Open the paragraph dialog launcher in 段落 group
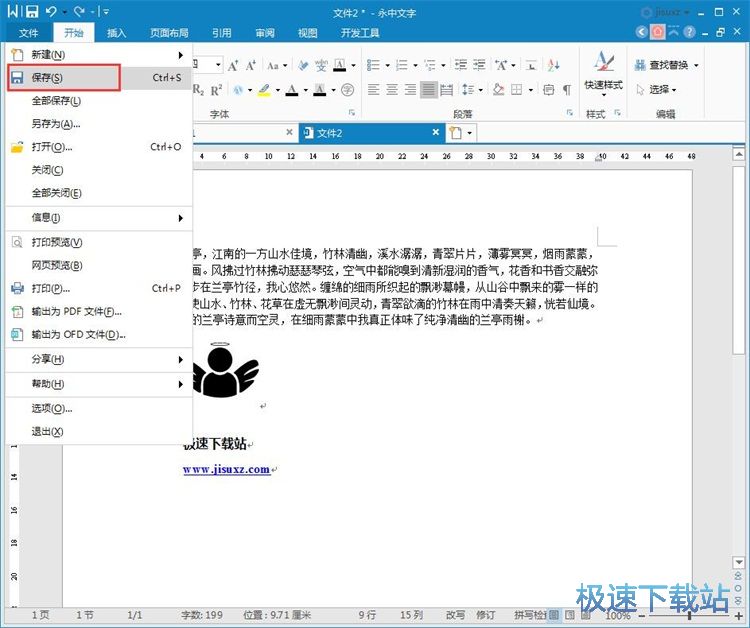750x628 pixels. 570,113
